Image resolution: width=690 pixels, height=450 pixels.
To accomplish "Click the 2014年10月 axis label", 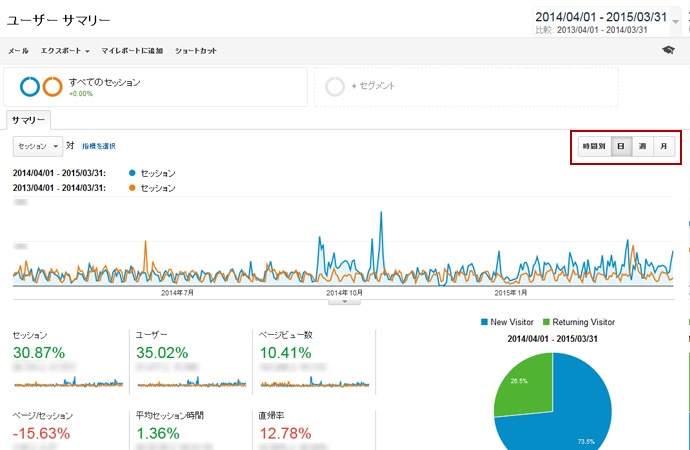I will click(x=345, y=293).
